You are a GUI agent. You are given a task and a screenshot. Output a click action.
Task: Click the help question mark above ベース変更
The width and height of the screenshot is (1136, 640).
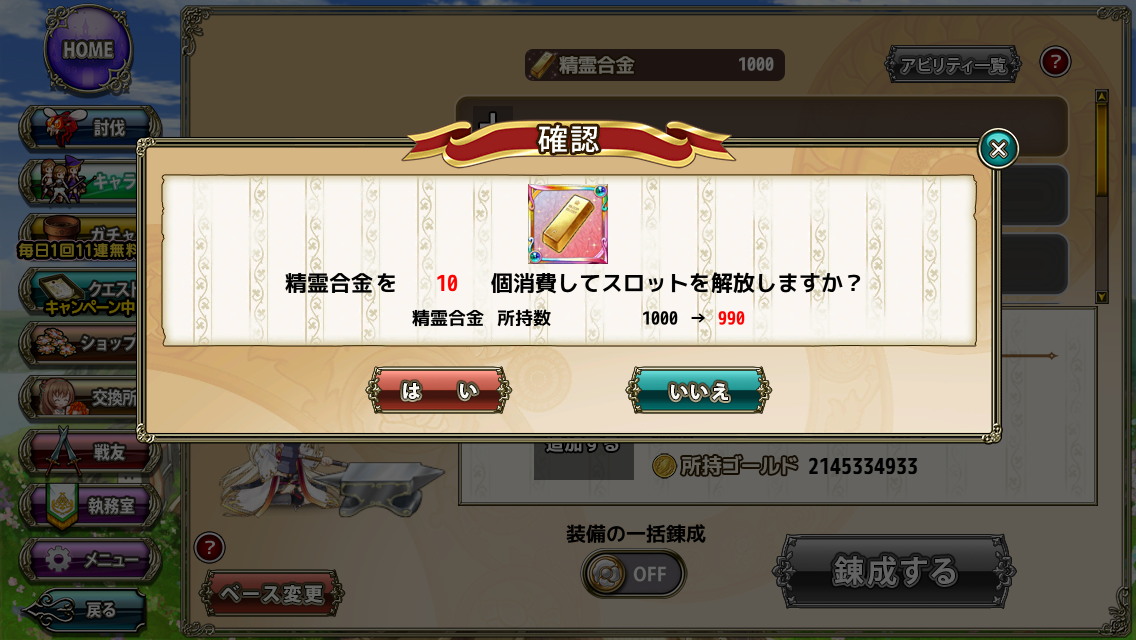pyautogui.click(x=209, y=547)
